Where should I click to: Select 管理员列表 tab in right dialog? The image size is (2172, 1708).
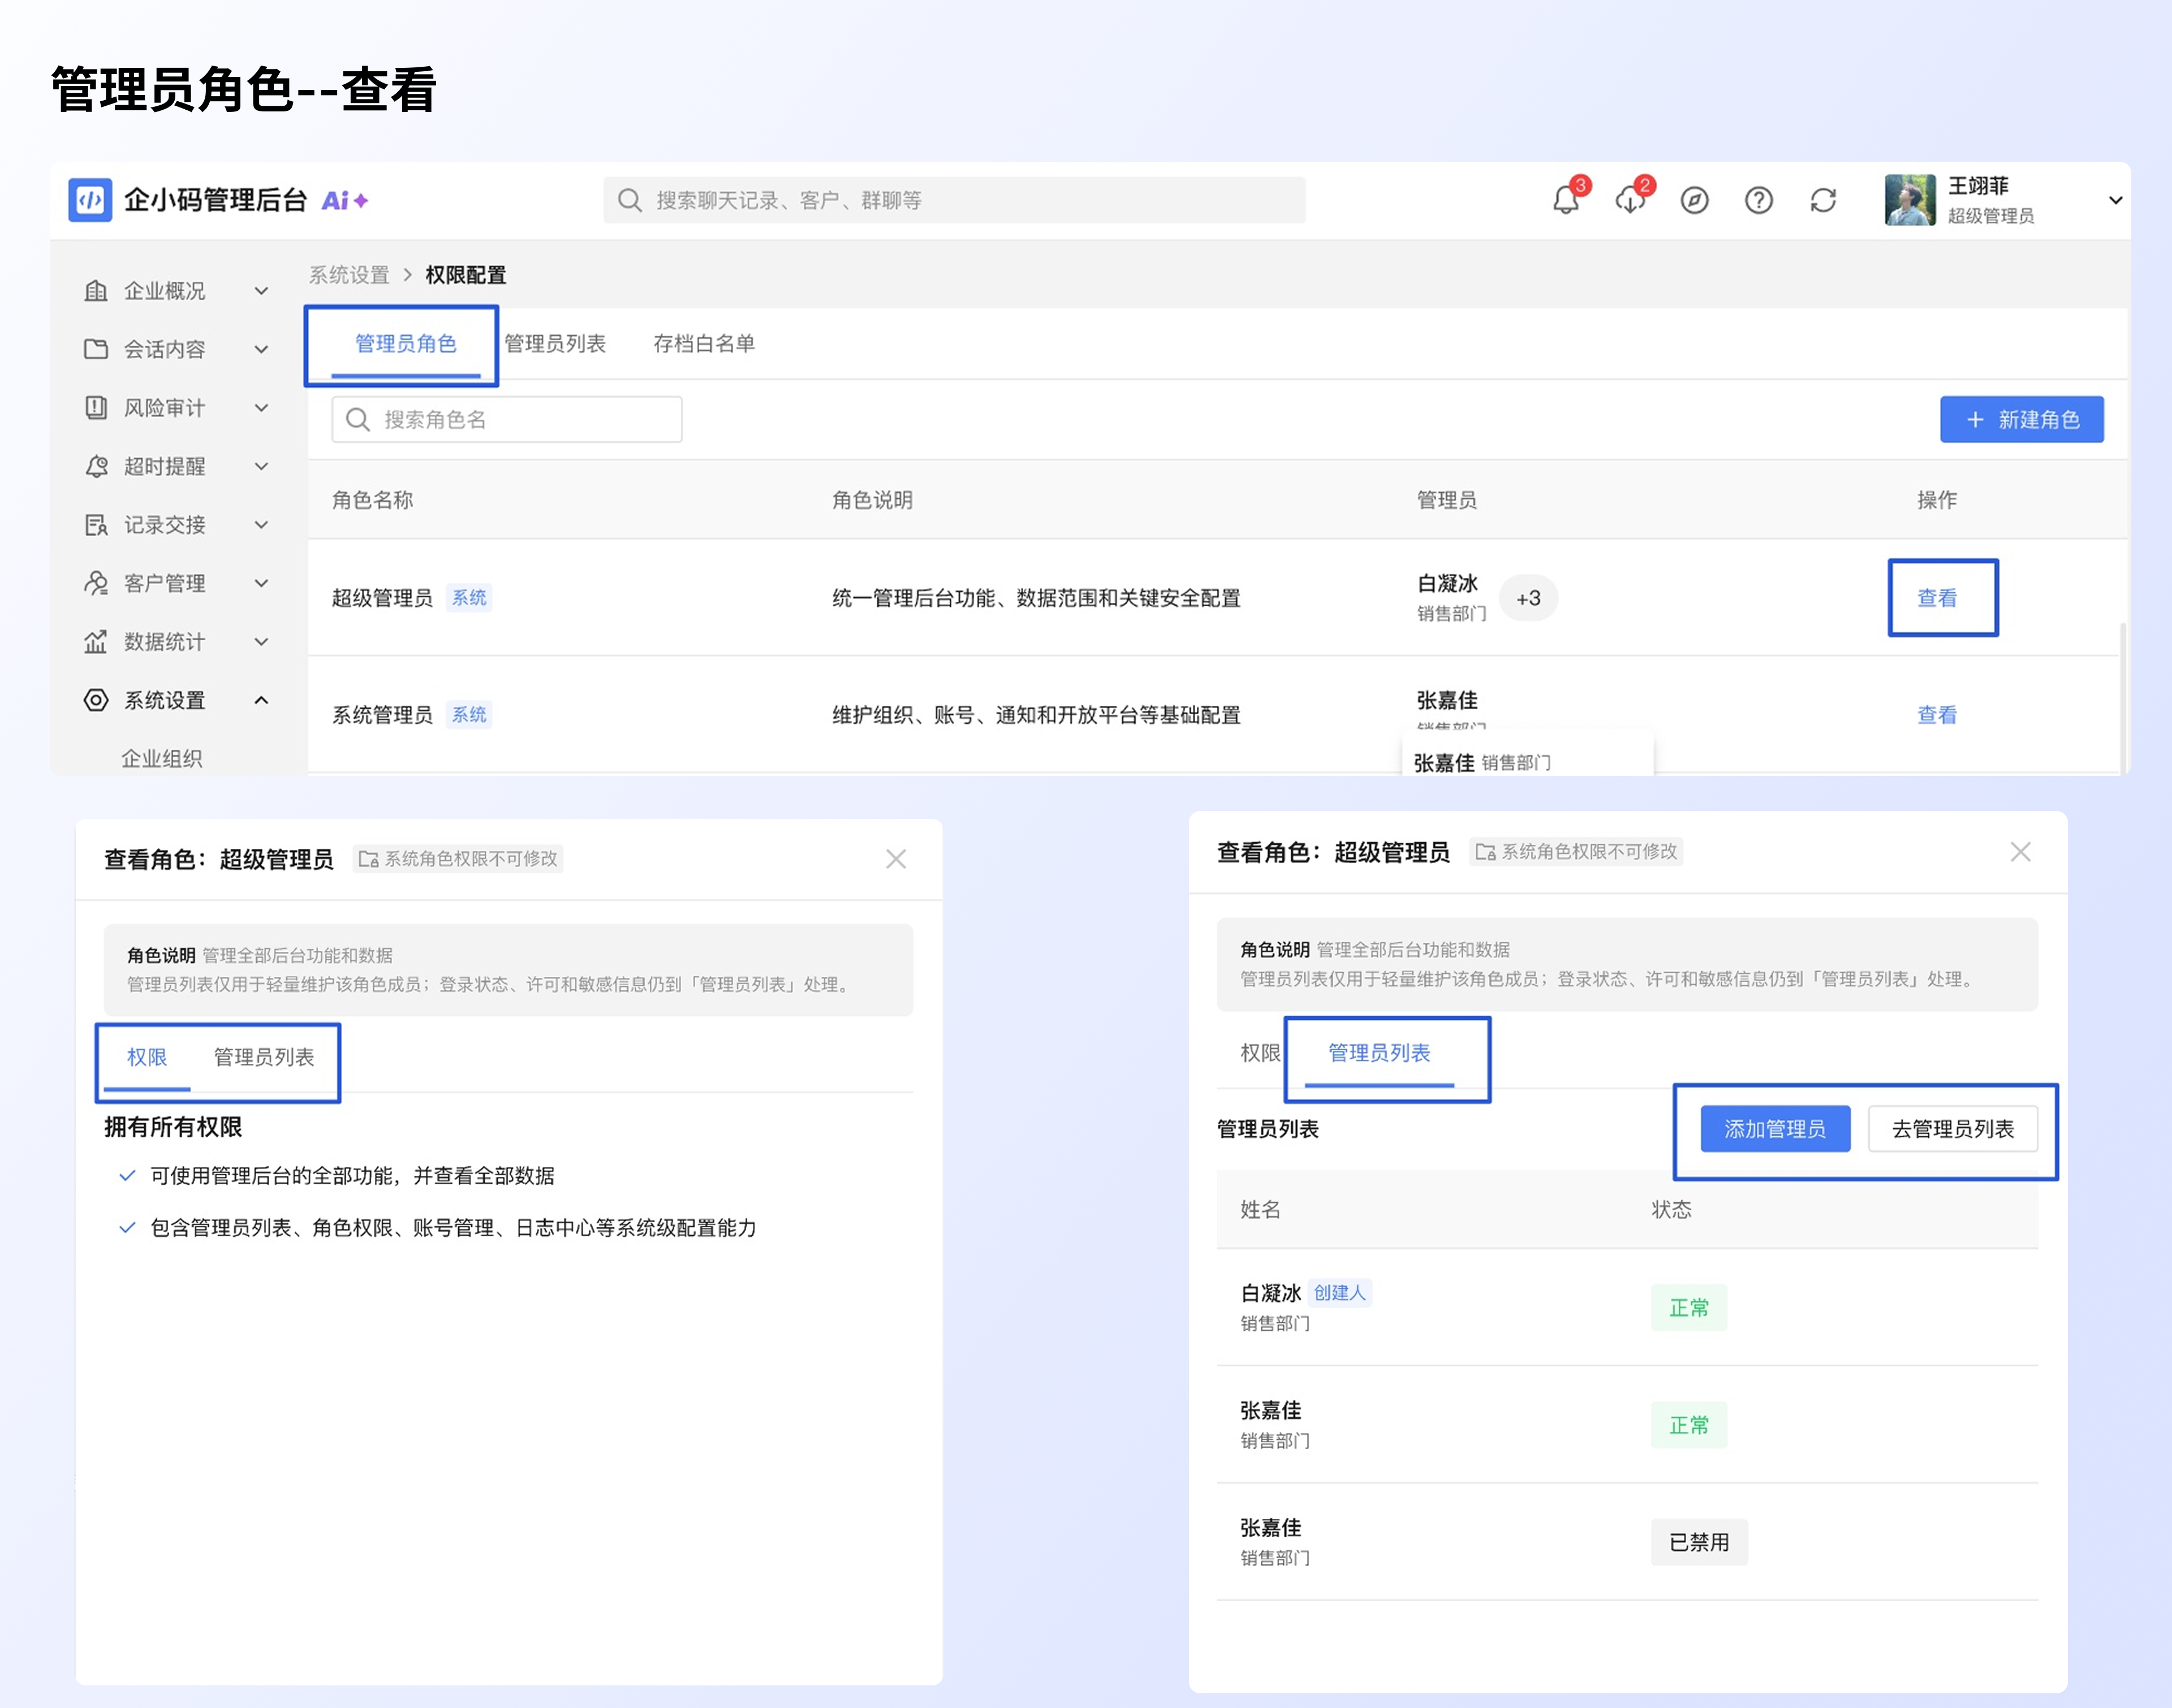tap(1379, 1053)
